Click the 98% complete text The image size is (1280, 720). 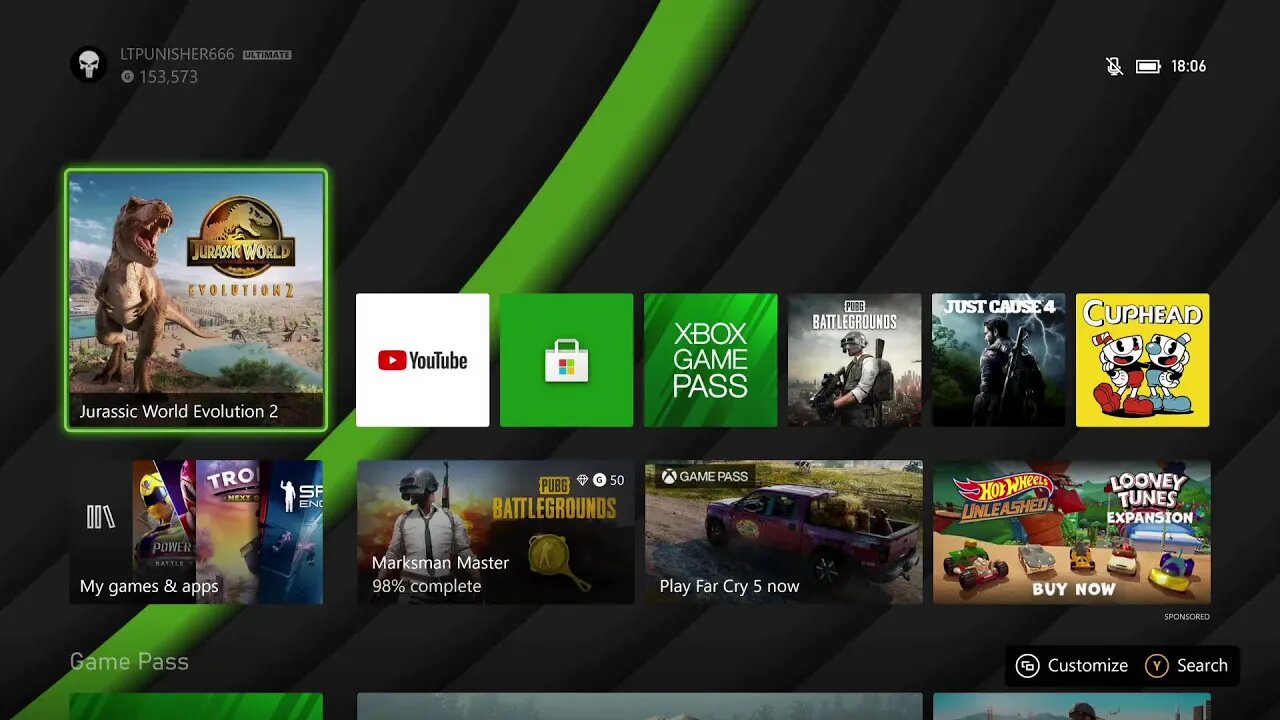[427, 586]
